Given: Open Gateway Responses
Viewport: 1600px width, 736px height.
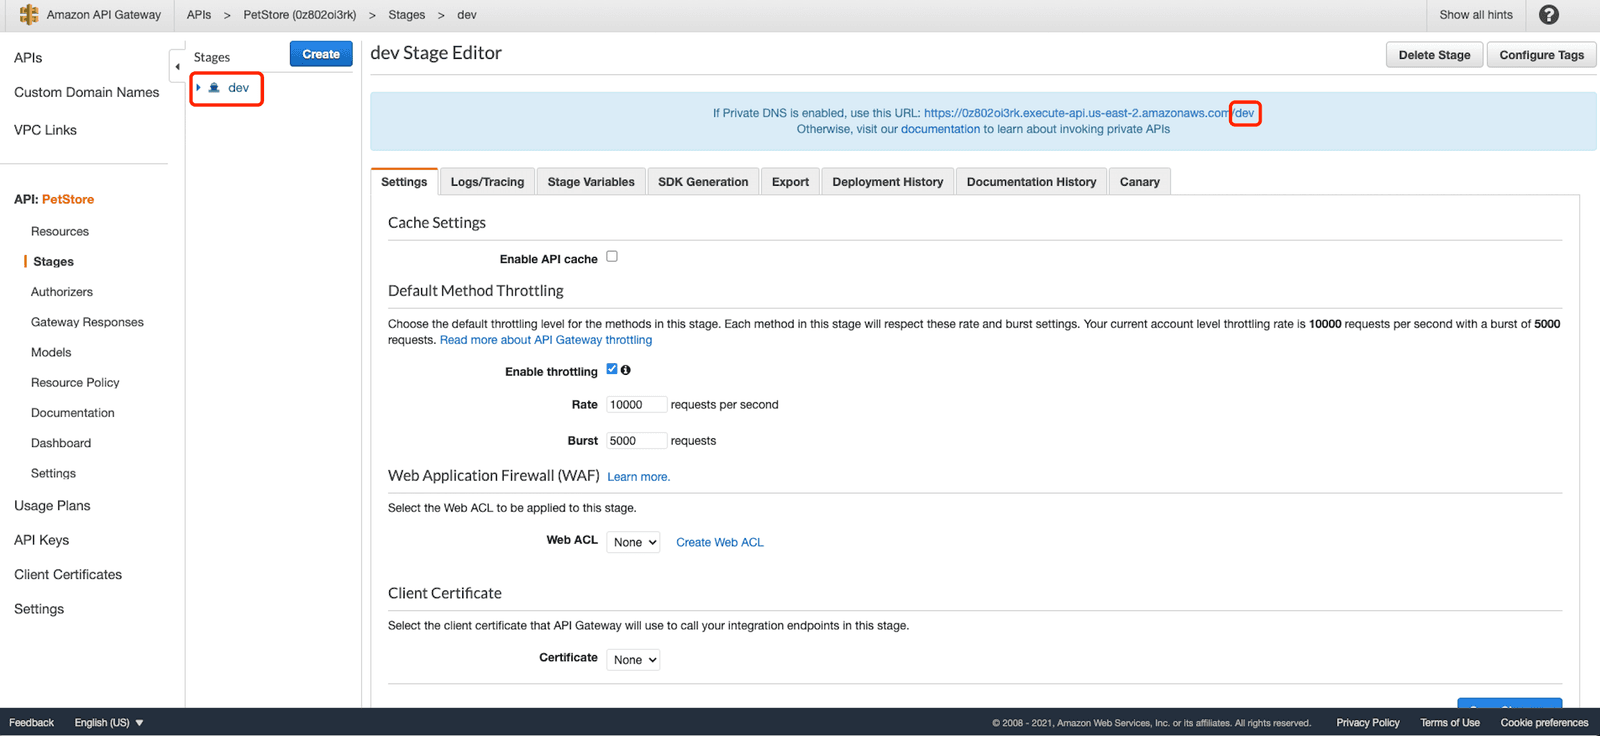Looking at the screenshot, I should click(87, 322).
